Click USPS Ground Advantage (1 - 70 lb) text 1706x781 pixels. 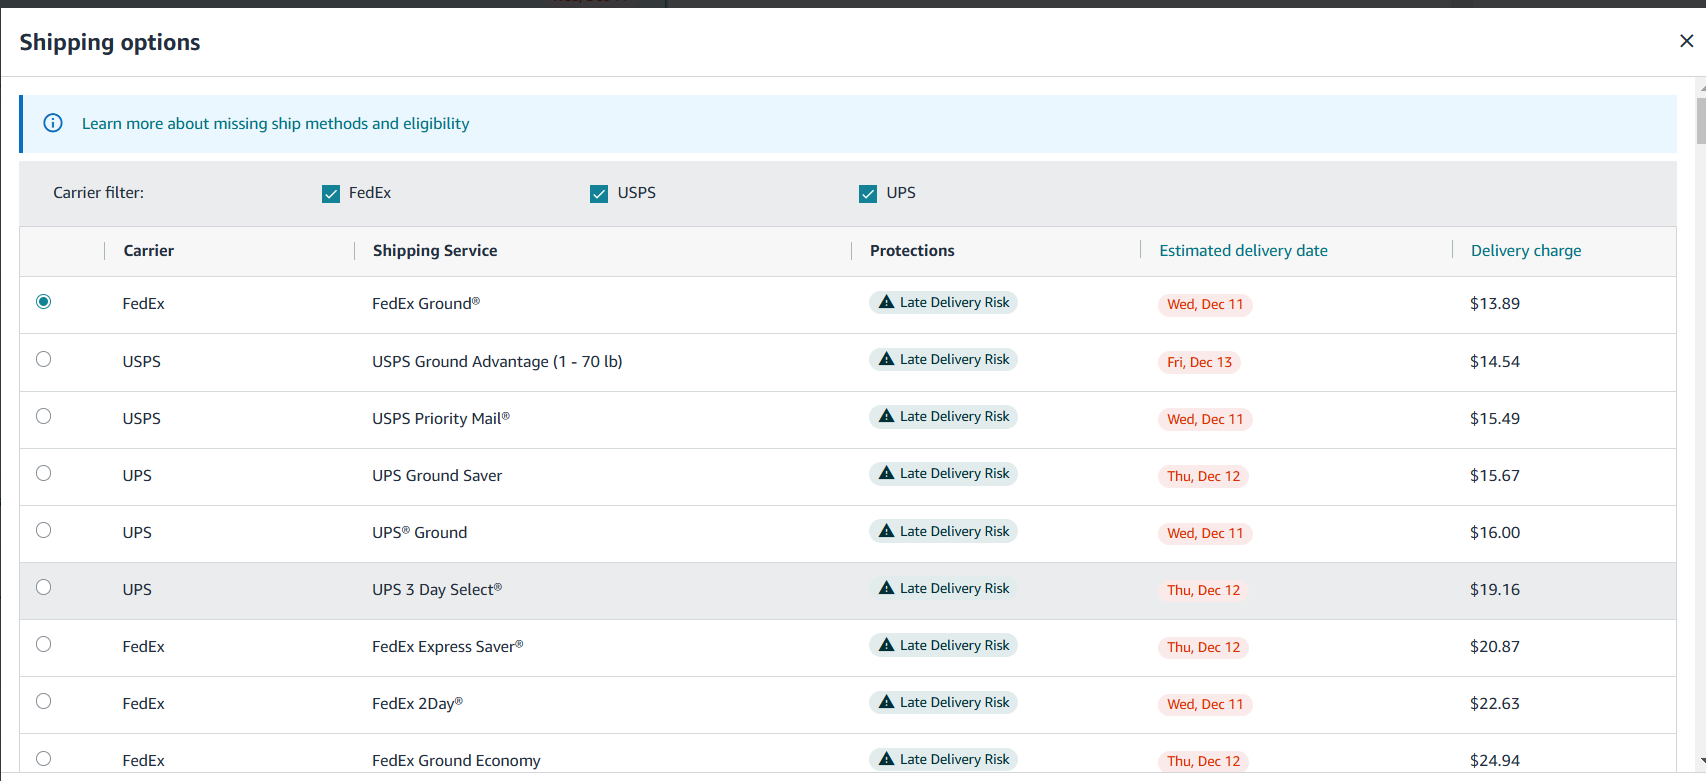click(497, 362)
